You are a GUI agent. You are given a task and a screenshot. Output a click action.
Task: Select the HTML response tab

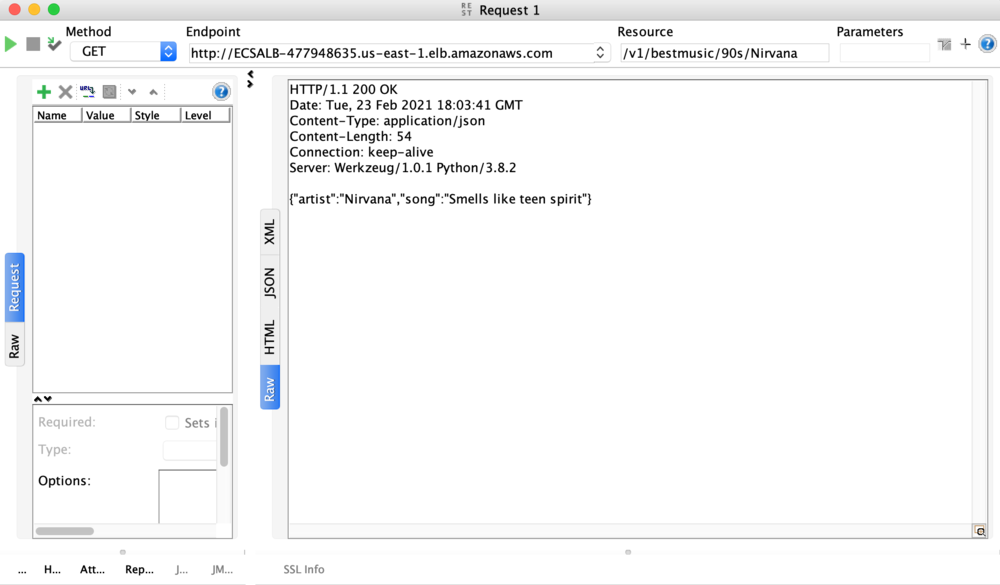pos(269,336)
